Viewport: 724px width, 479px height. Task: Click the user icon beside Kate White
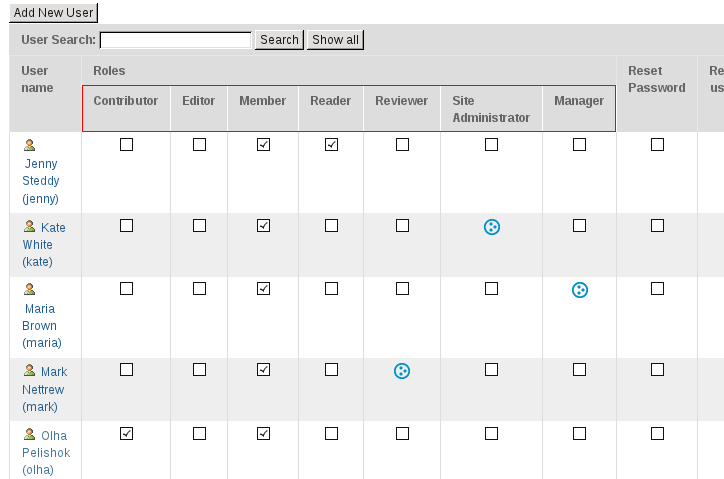pos(30,226)
